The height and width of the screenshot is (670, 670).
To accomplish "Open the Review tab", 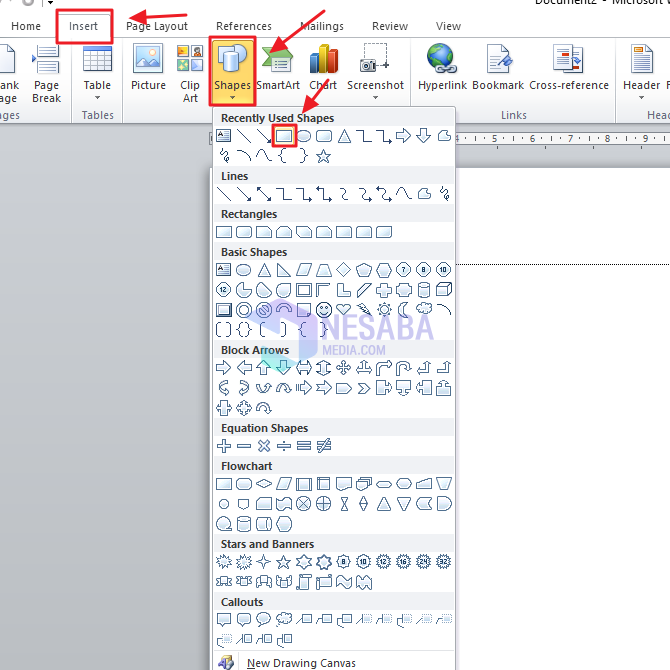I will (390, 26).
